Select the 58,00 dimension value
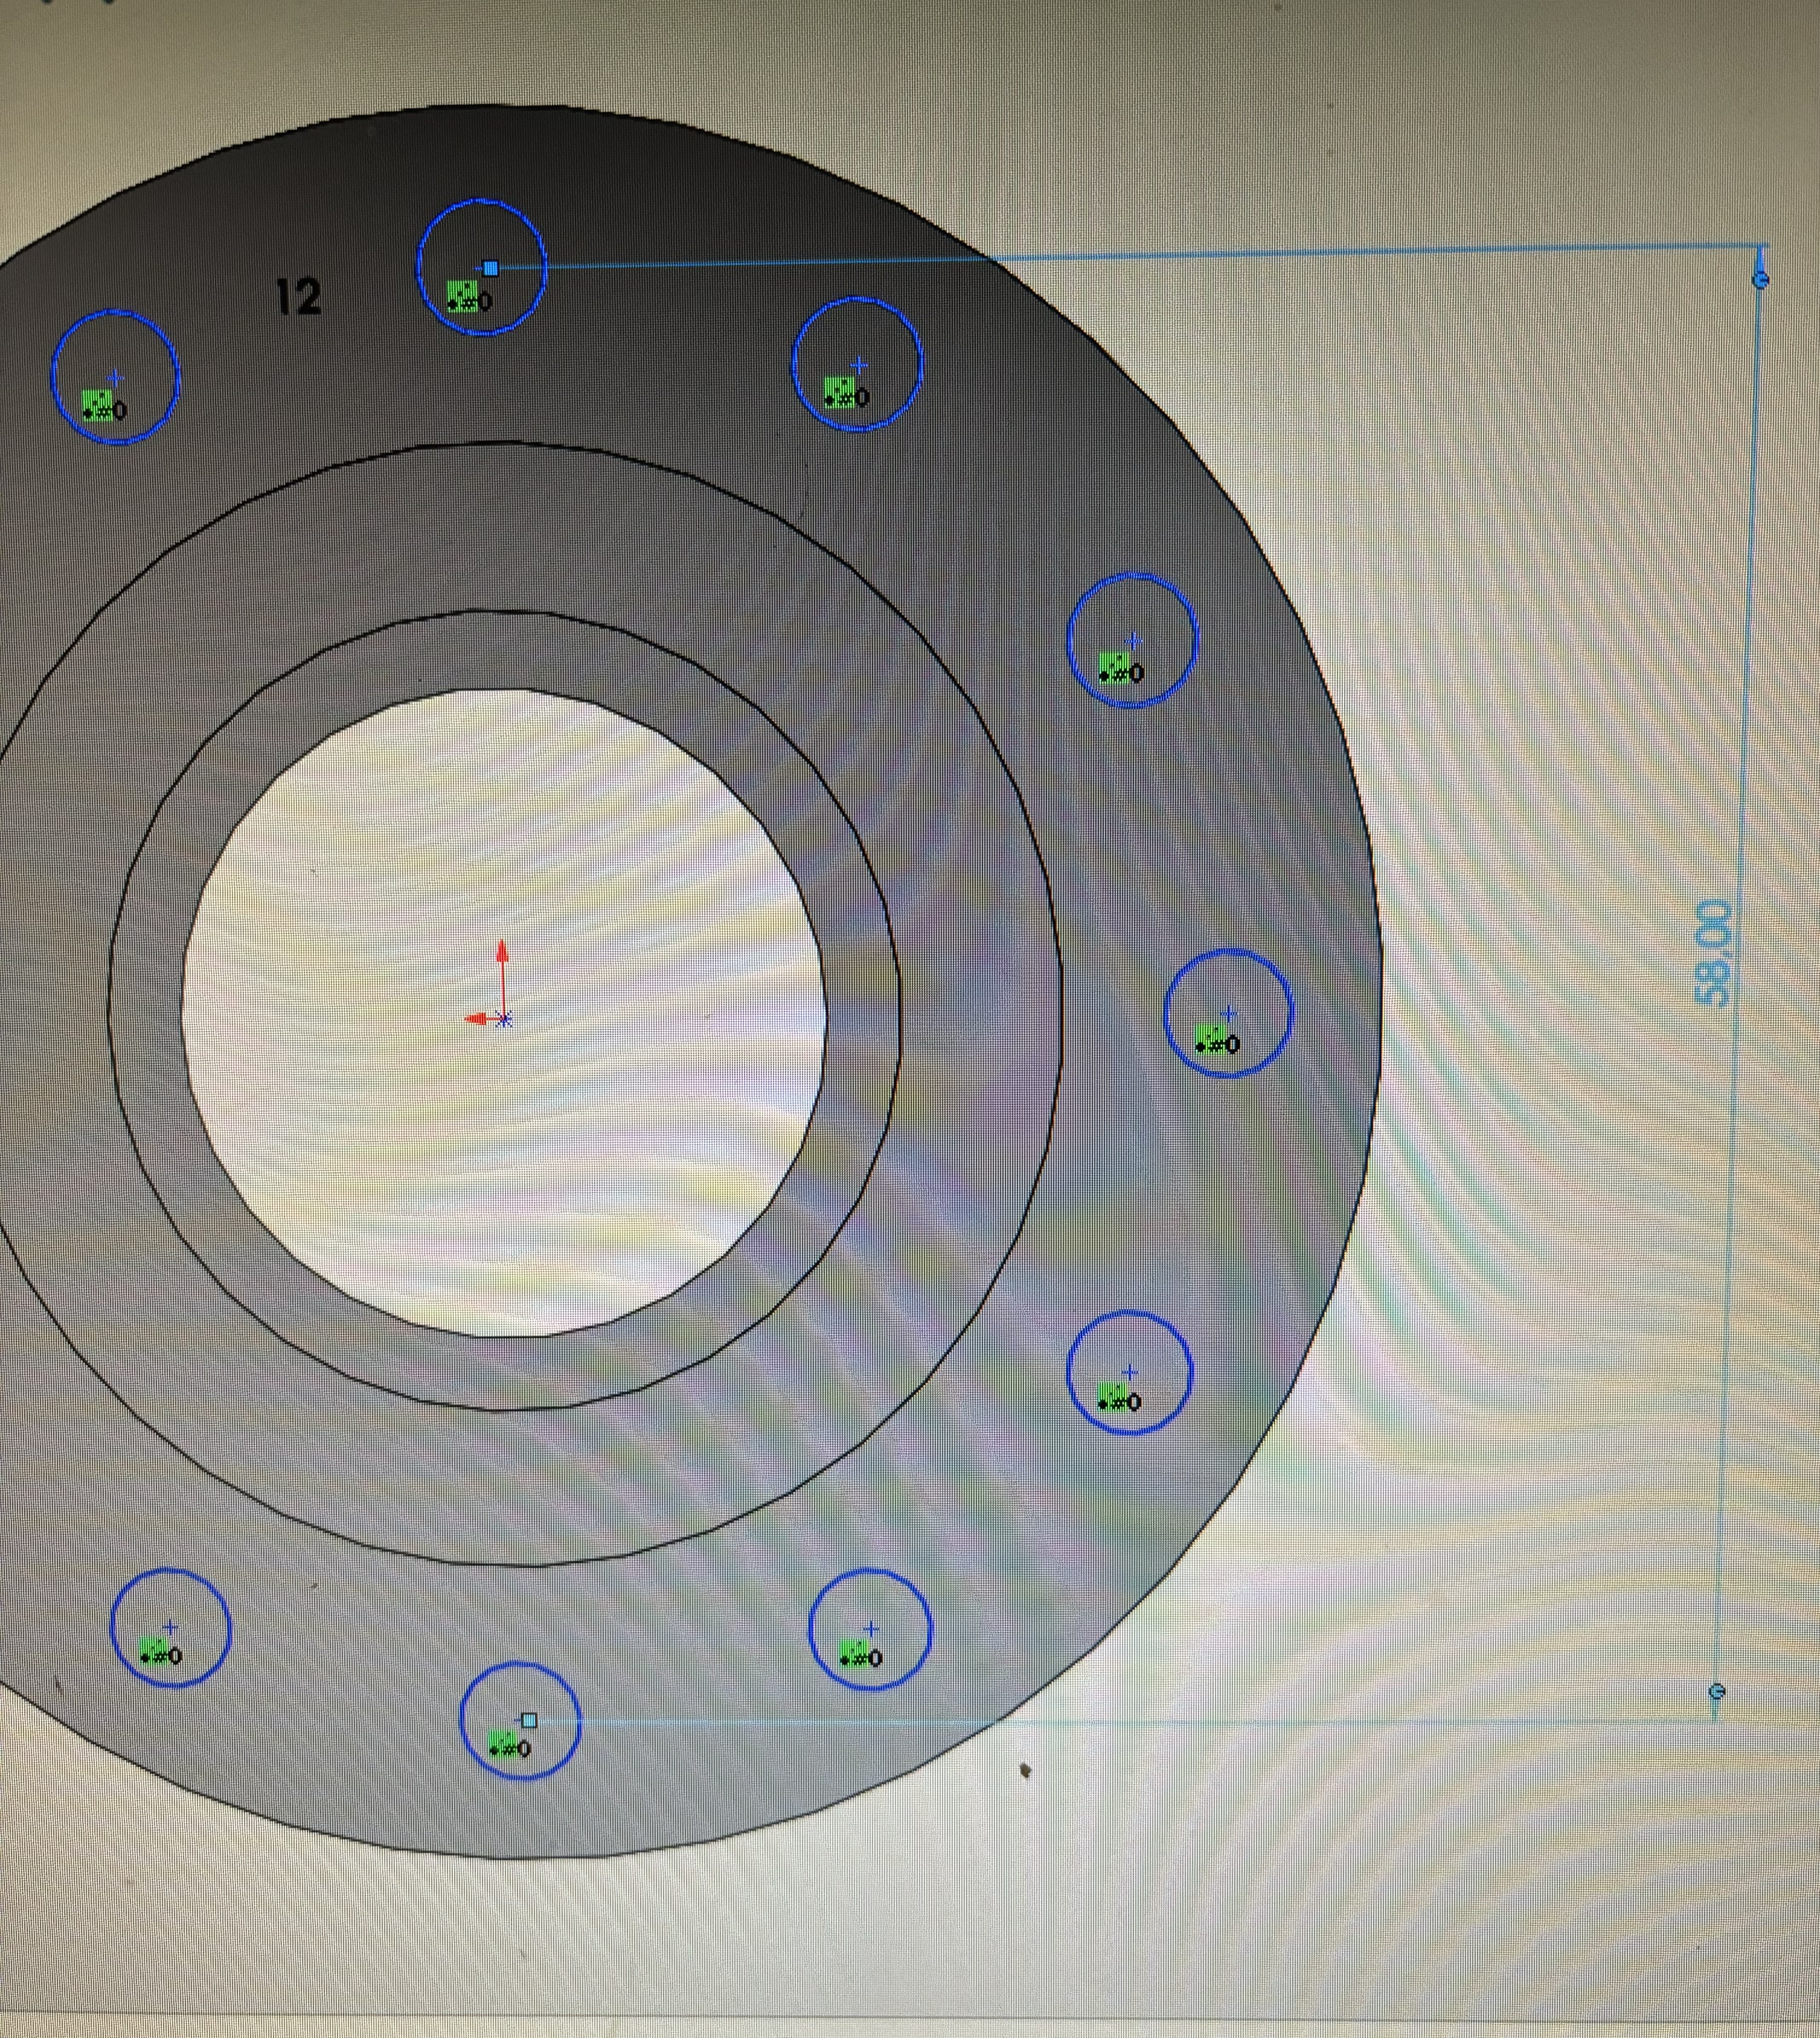 (x=1713, y=953)
